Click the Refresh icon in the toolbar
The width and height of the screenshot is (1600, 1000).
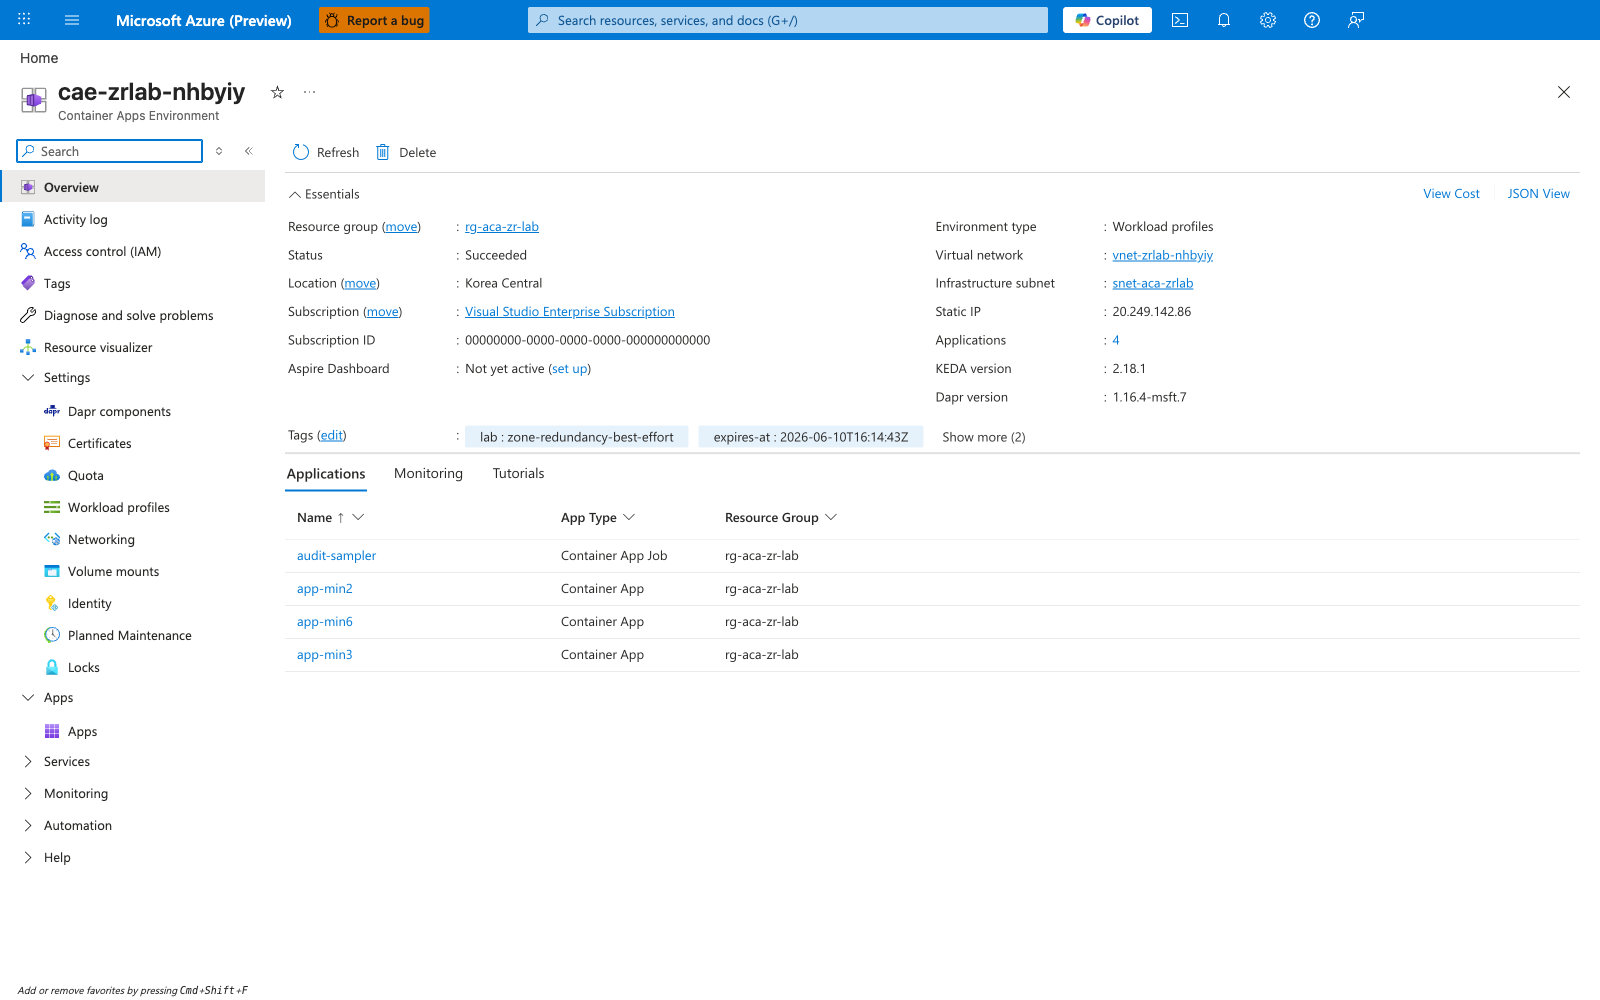(301, 152)
